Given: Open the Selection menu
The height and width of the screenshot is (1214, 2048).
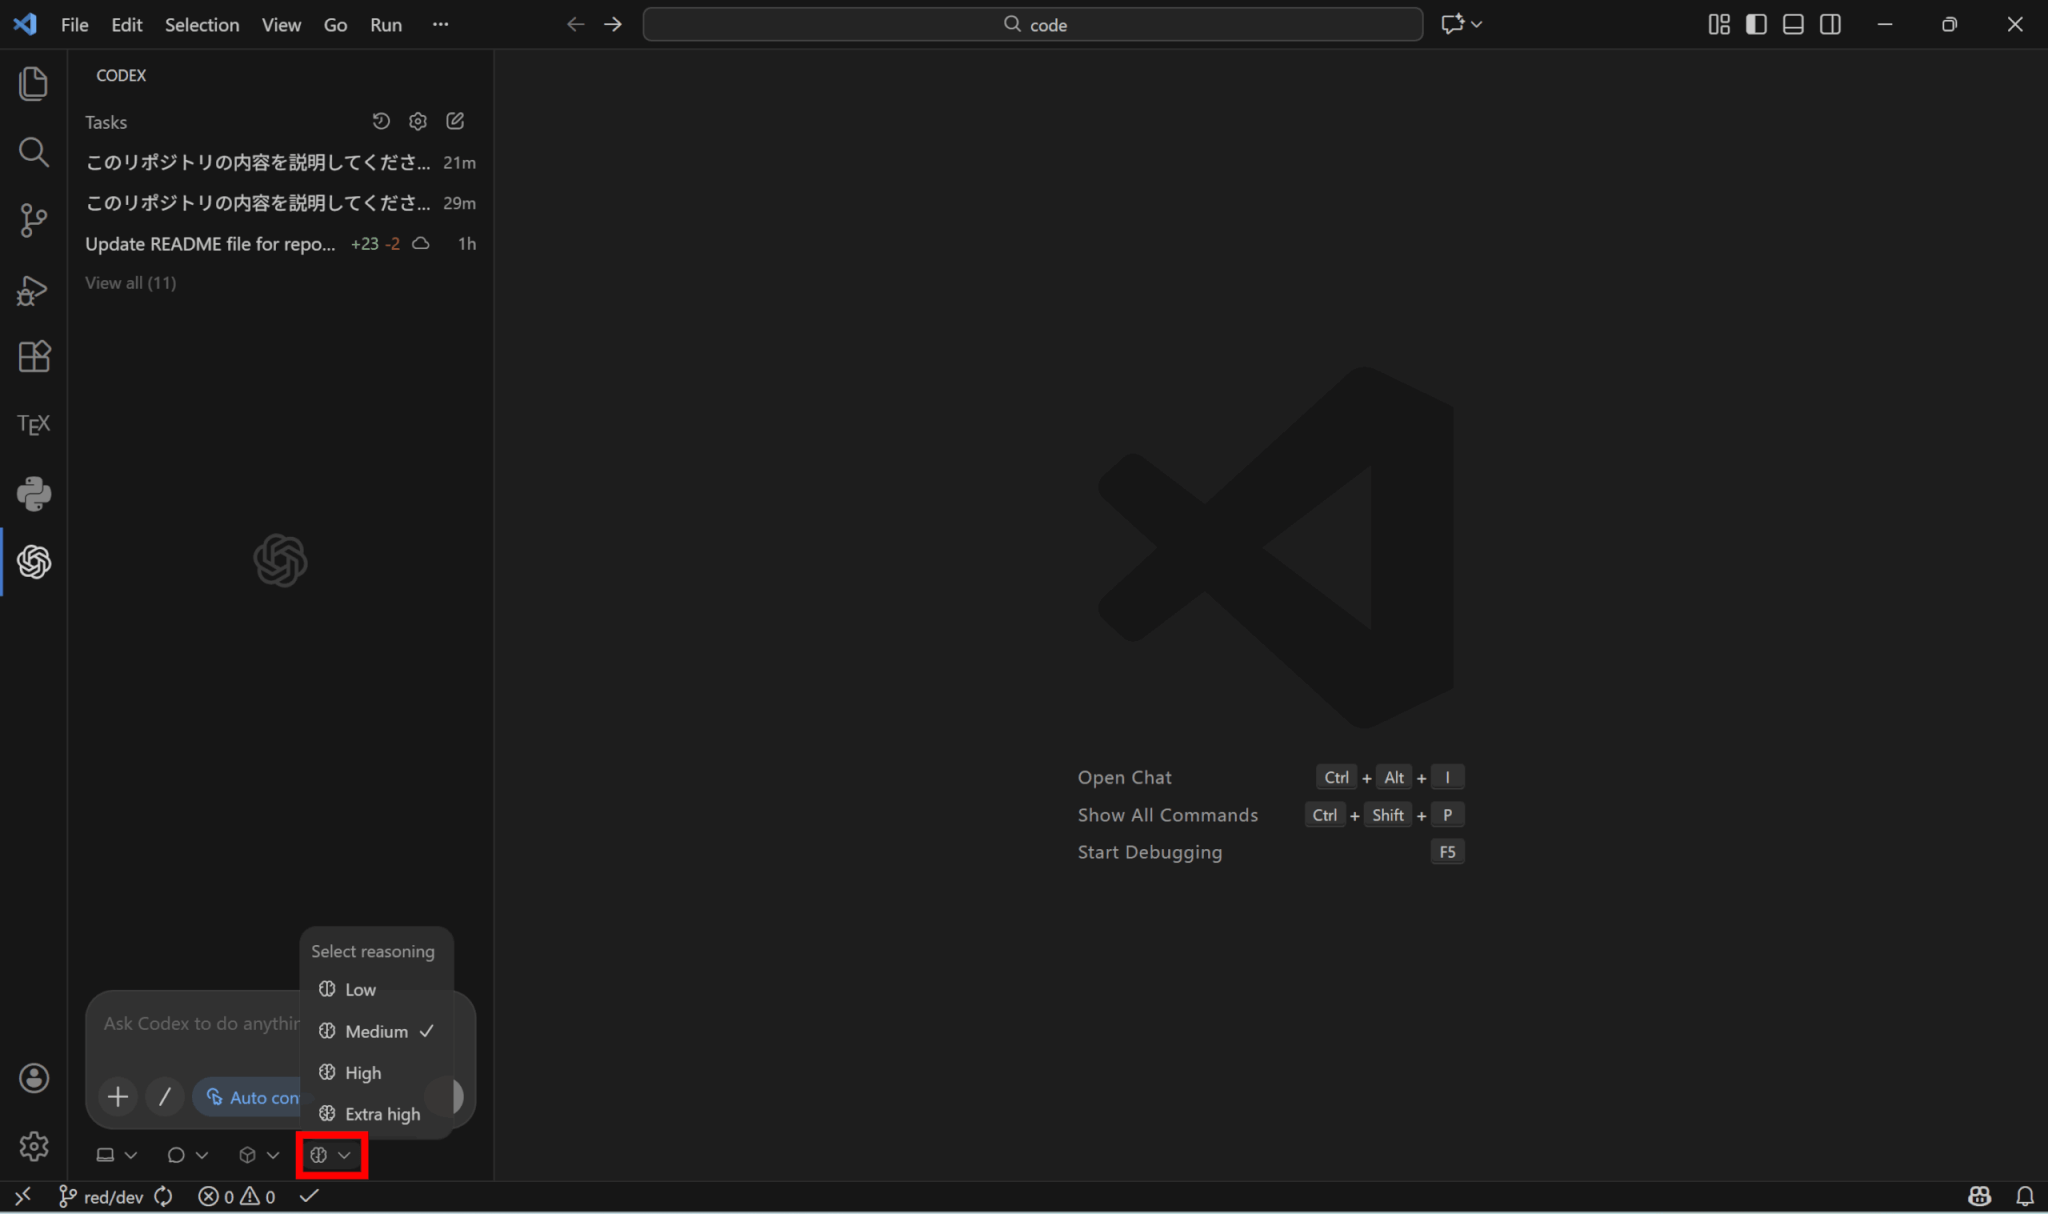Looking at the screenshot, I should pos(201,25).
